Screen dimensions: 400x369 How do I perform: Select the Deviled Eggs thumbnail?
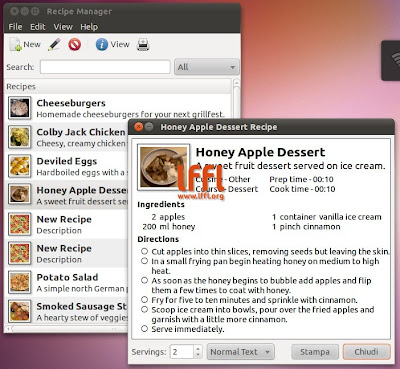click(x=19, y=166)
